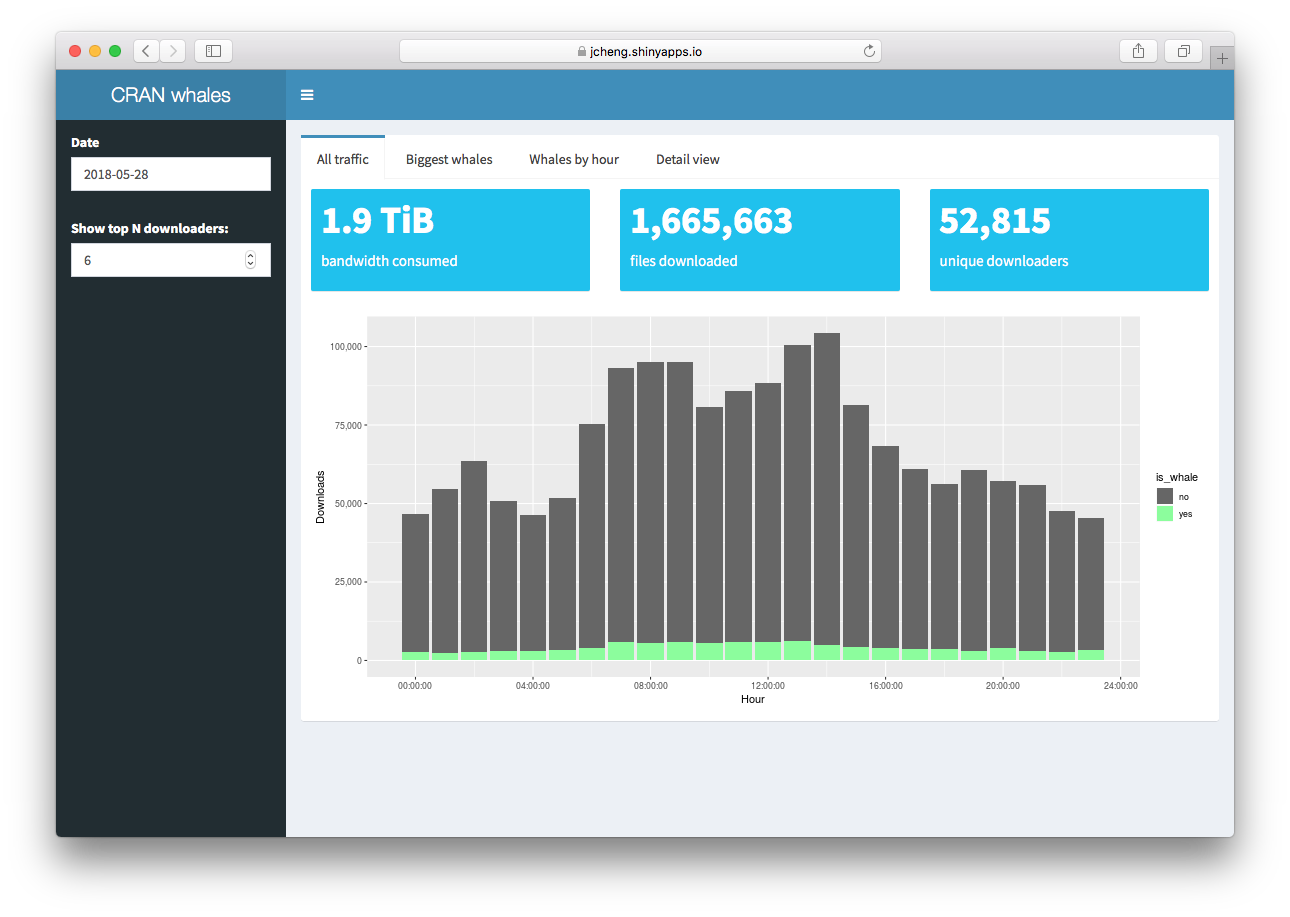The width and height of the screenshot is (1290, 917).
Task: Click the increment arrow on downloaders stepper
Action: pos(250,254)
